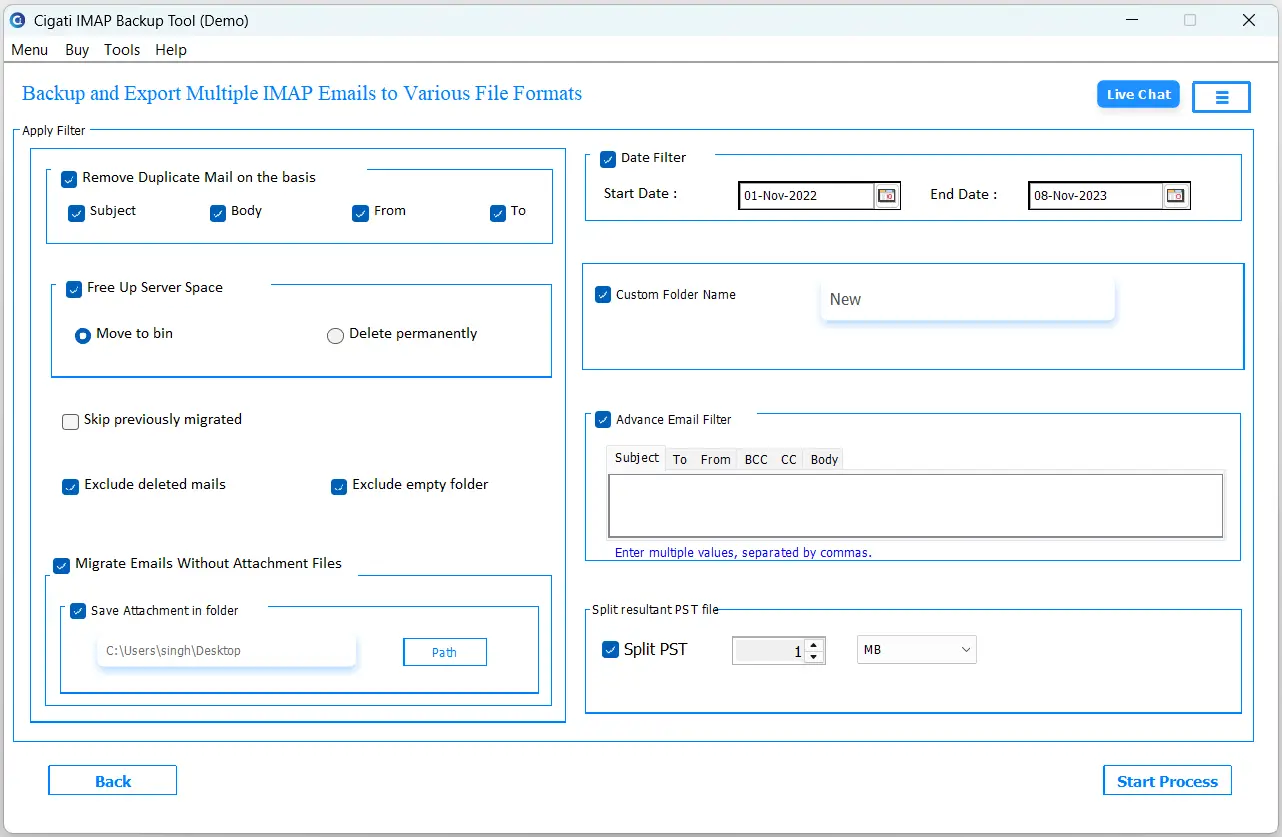Uncheck the Split PST checkbox
Image resolution: width=1282 pixels, height=837 pixels.
[610, 650]
